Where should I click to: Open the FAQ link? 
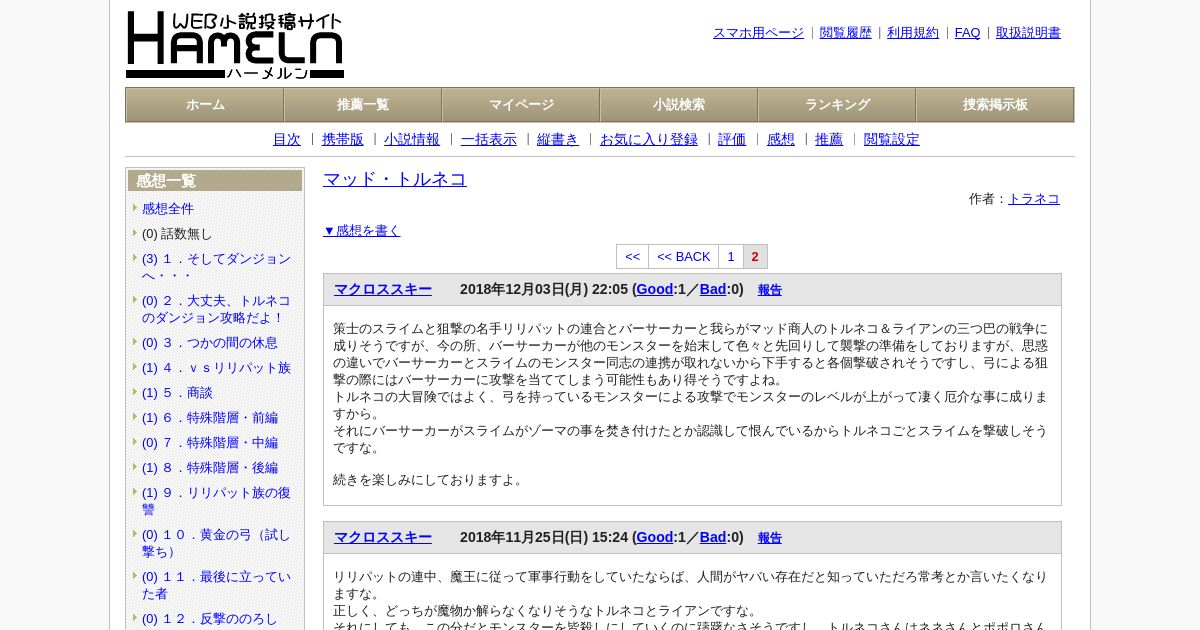pos(968,33)
